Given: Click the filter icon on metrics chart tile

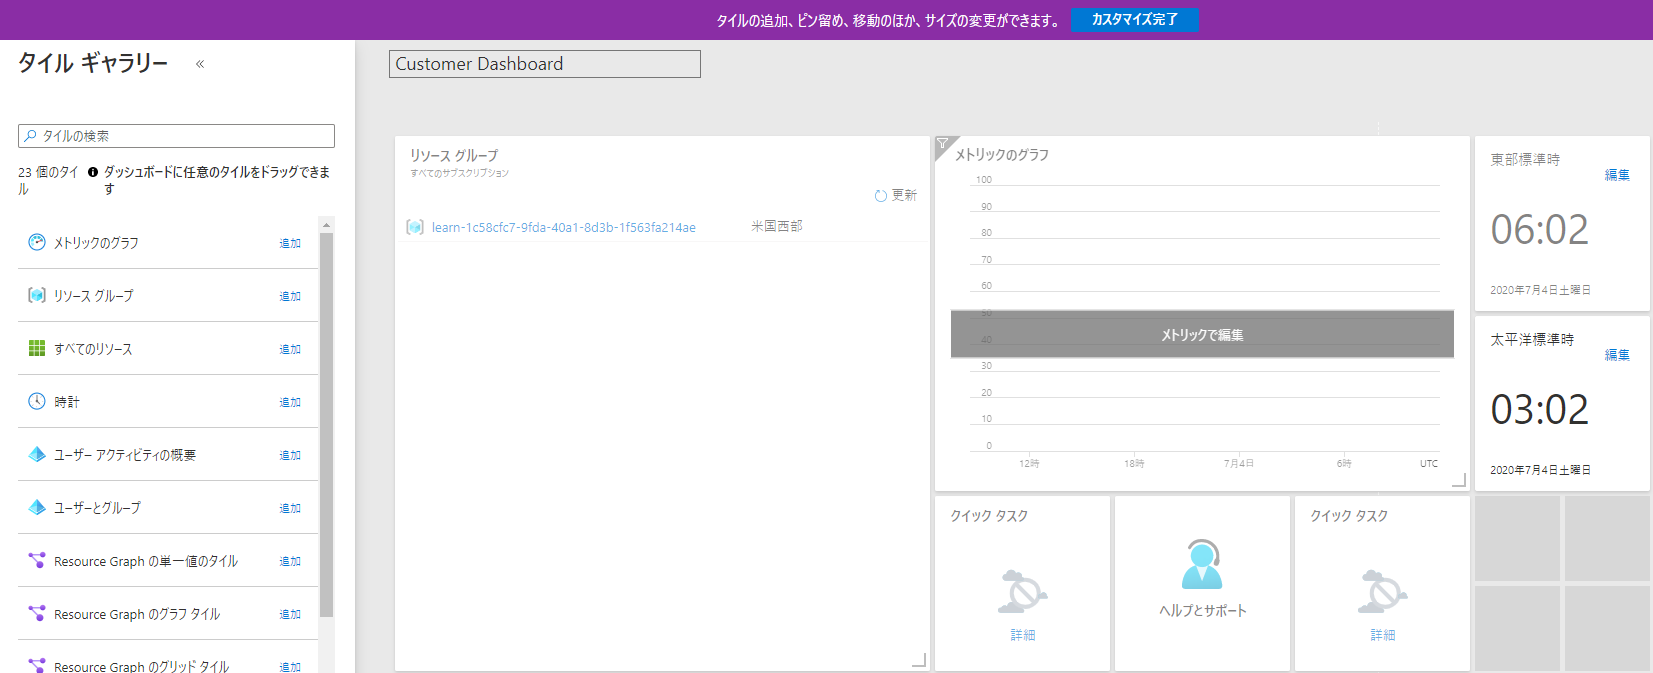Looking at the screenshot, I should (x=943, y=144).
